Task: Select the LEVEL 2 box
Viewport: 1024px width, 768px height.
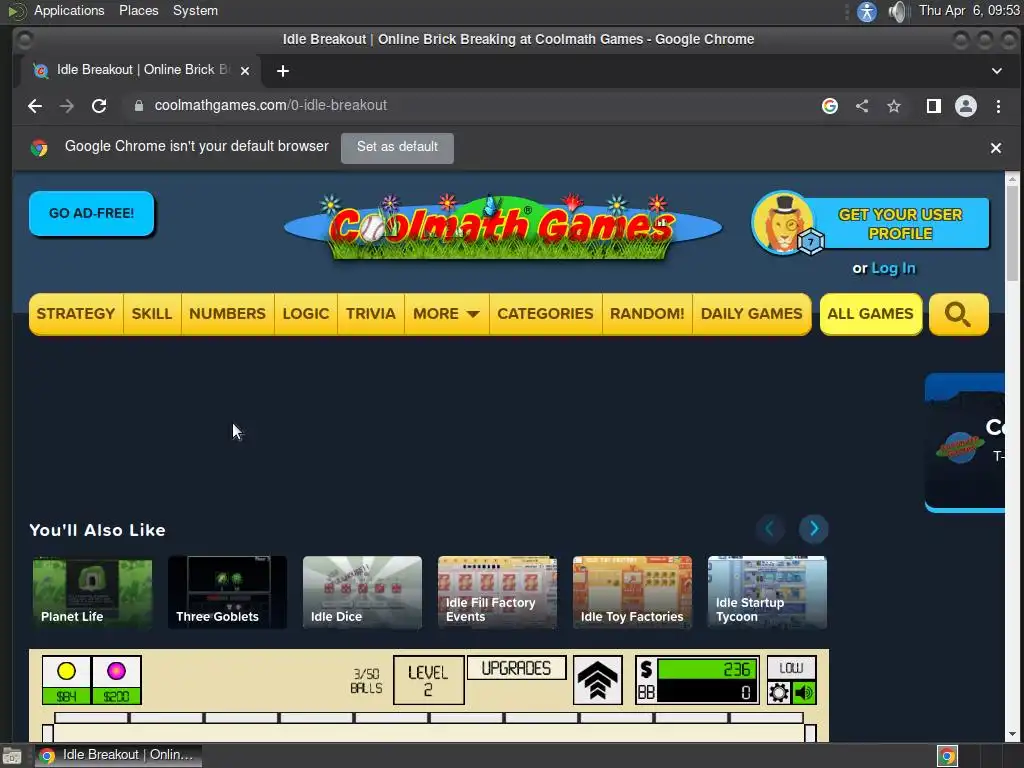Action: (428, 680)
